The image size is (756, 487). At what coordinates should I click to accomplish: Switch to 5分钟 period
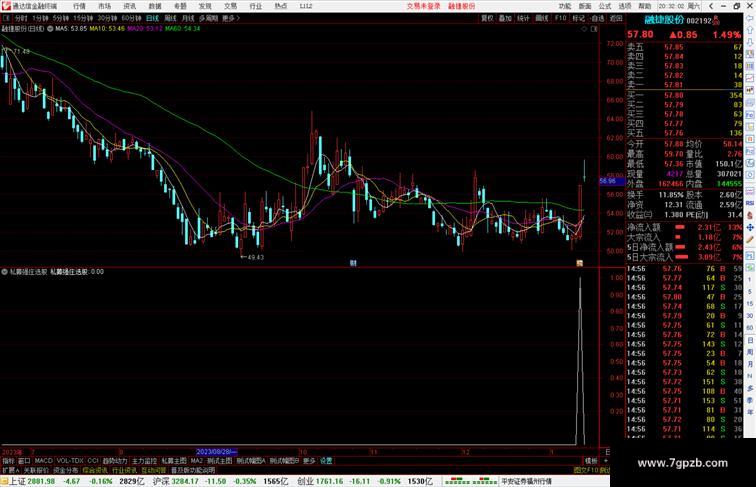pos(61,18)
